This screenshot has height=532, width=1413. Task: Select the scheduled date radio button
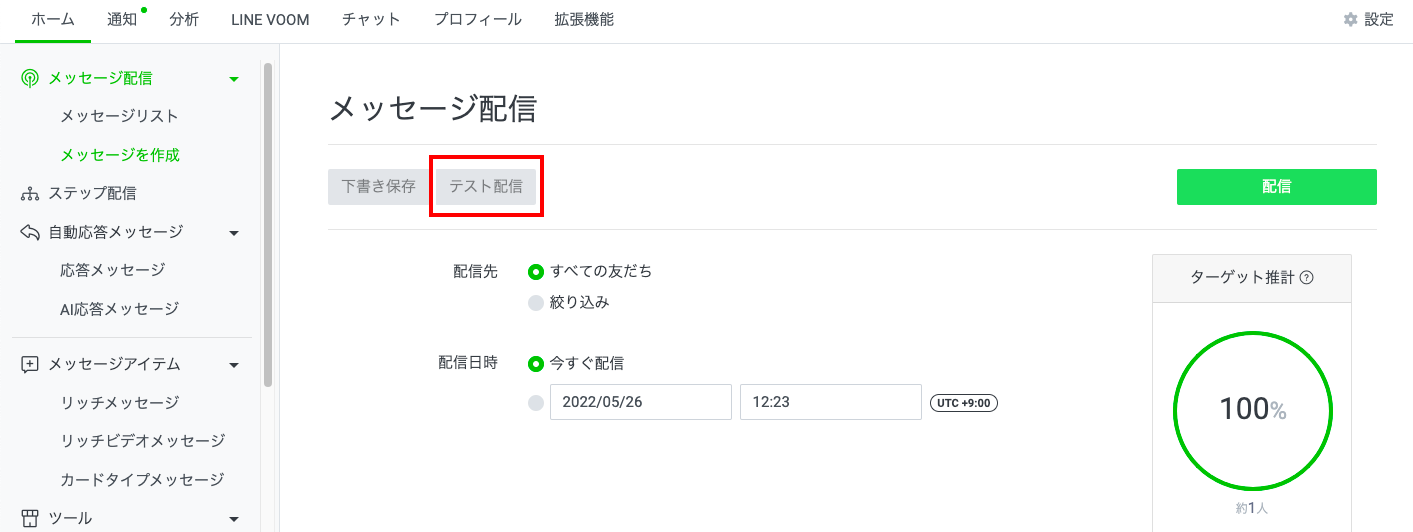coord(536,402)
